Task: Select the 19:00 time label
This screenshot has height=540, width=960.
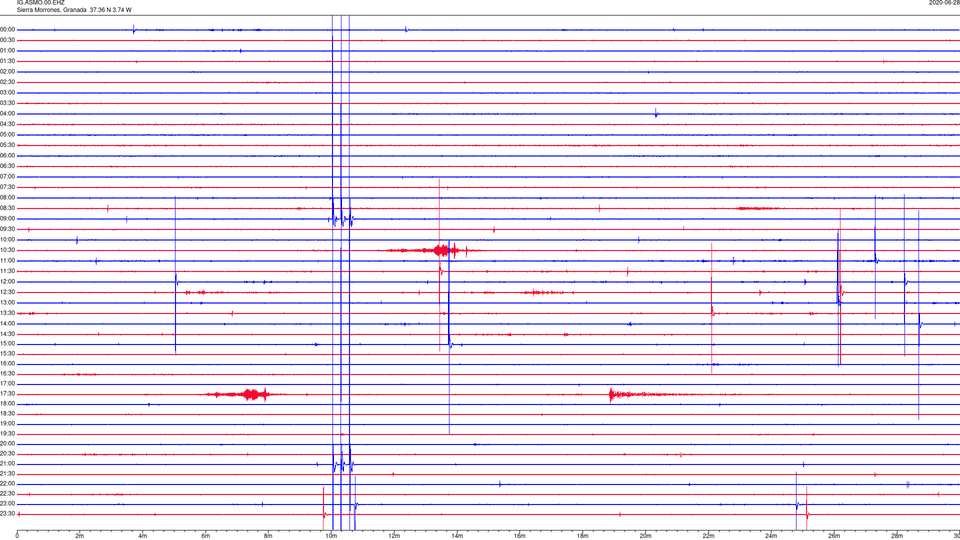Action: (x=7, y=424)
